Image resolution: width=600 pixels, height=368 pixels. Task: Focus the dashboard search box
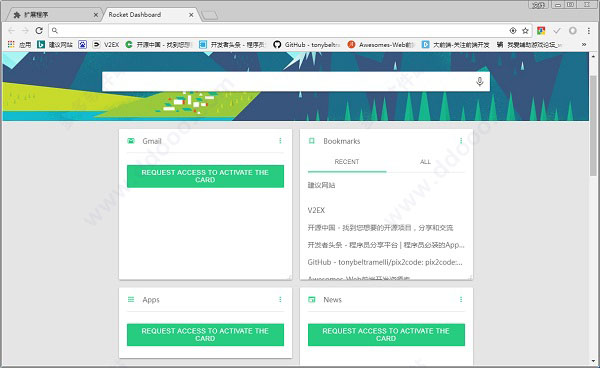pyautogui.click(x=296, y=81)
